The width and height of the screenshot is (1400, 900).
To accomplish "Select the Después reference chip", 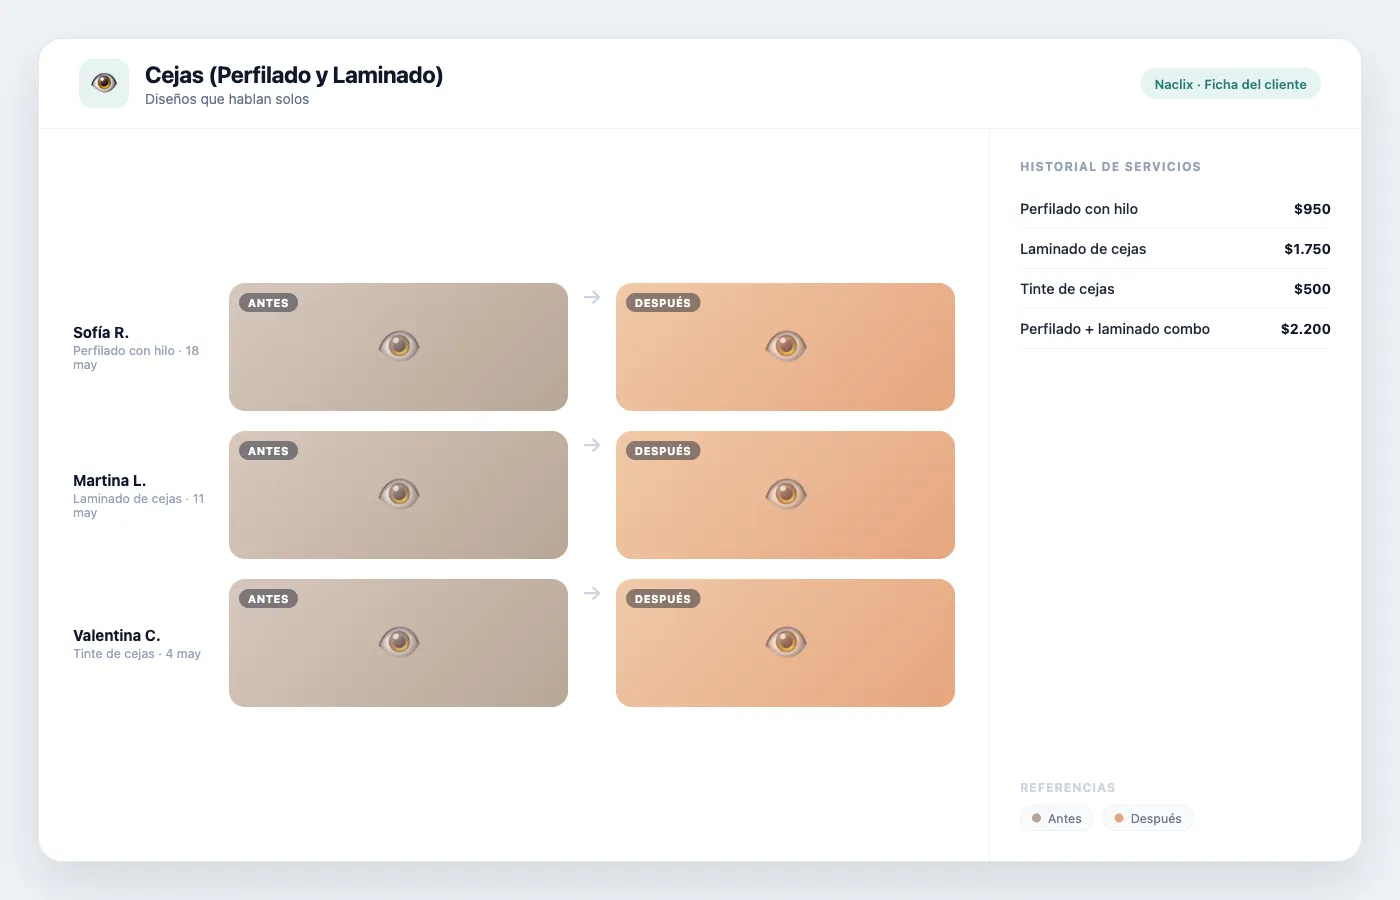I will (1148, 818).
